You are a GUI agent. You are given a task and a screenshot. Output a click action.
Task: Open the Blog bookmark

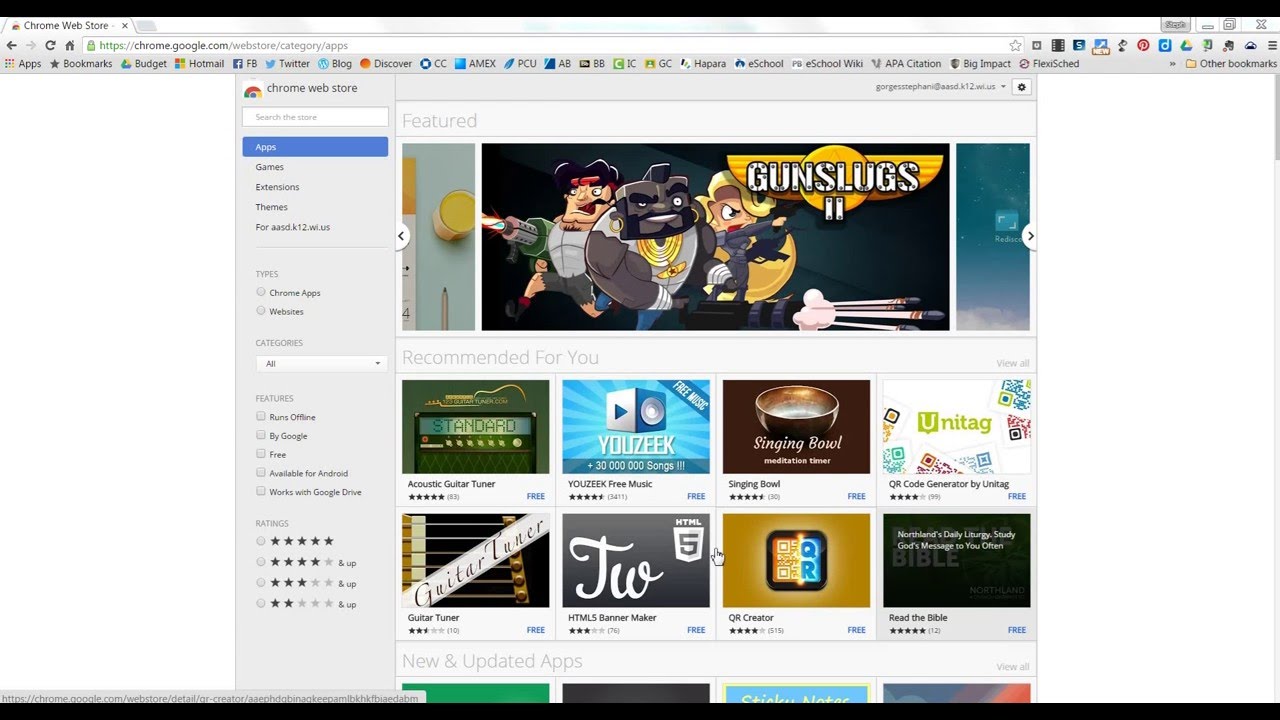tap(335, 63)
